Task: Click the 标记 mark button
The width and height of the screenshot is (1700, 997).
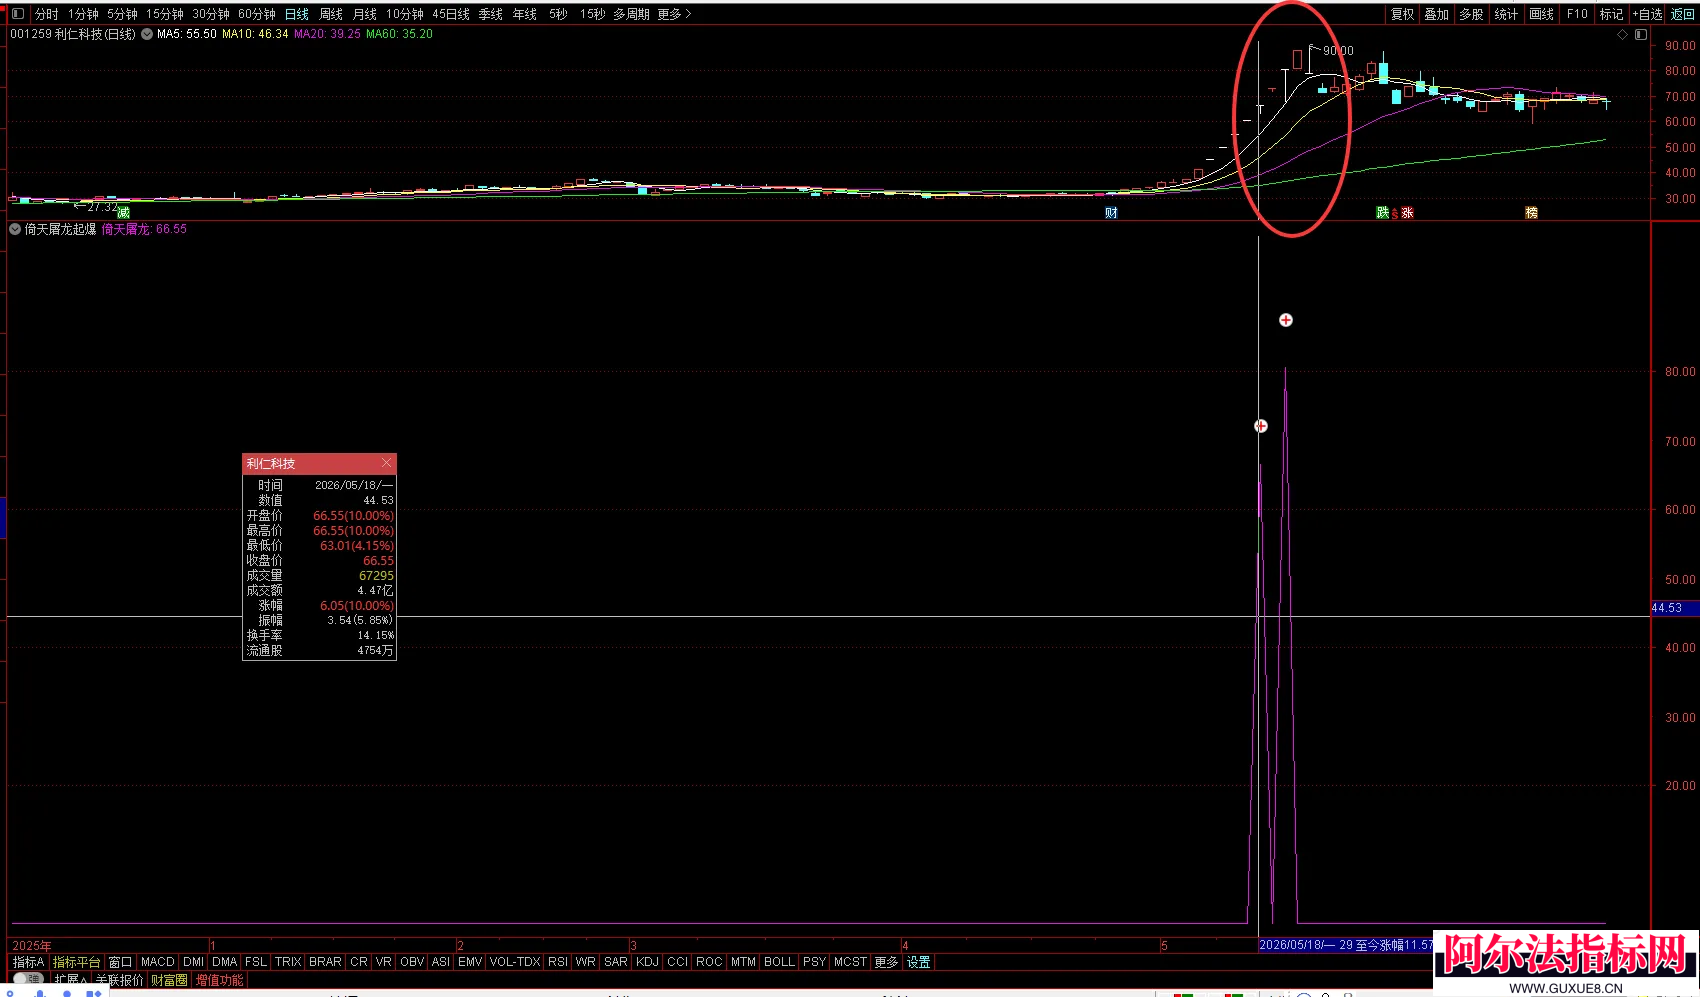Action: click(1611, 14)
